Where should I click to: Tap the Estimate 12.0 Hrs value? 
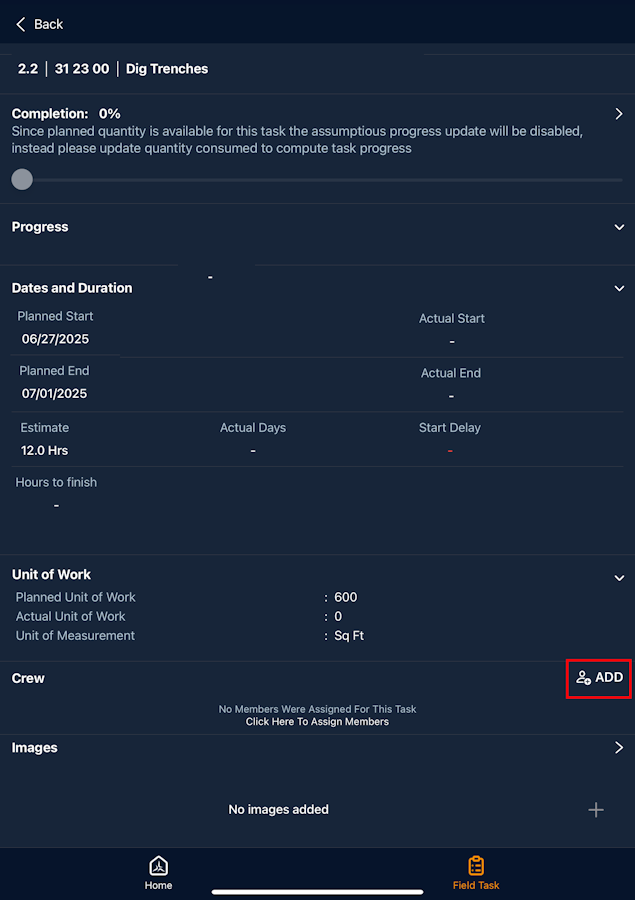pyautogui.click(x=45, y=450)
